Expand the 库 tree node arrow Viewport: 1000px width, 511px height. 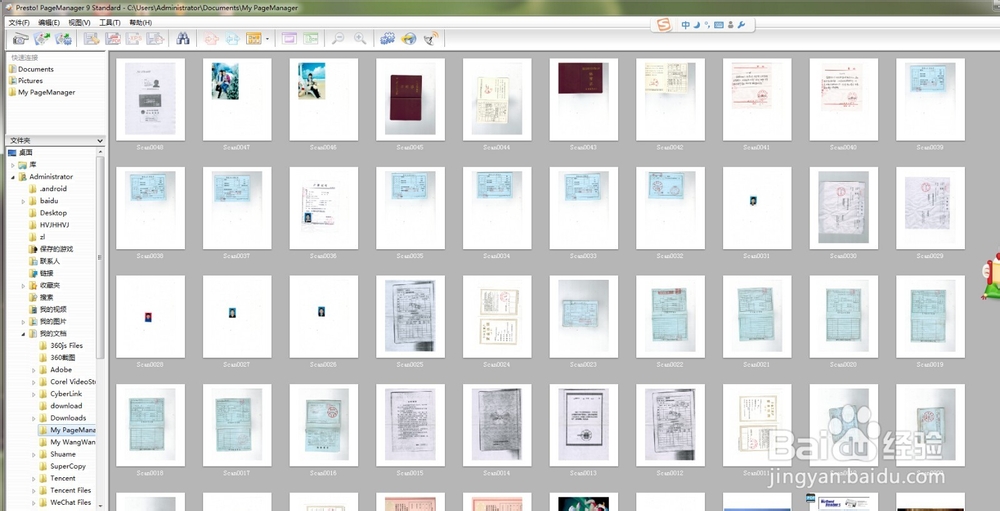coord(13,165)
